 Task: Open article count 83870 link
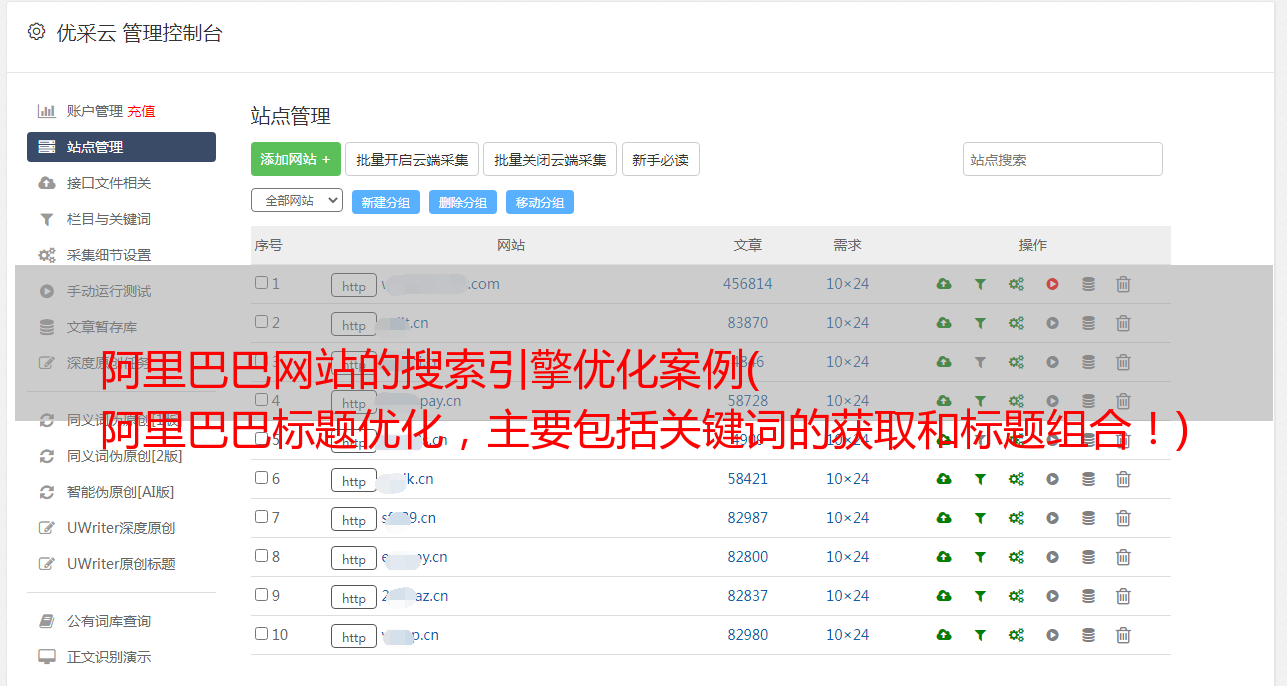click(x=748, y=323)
